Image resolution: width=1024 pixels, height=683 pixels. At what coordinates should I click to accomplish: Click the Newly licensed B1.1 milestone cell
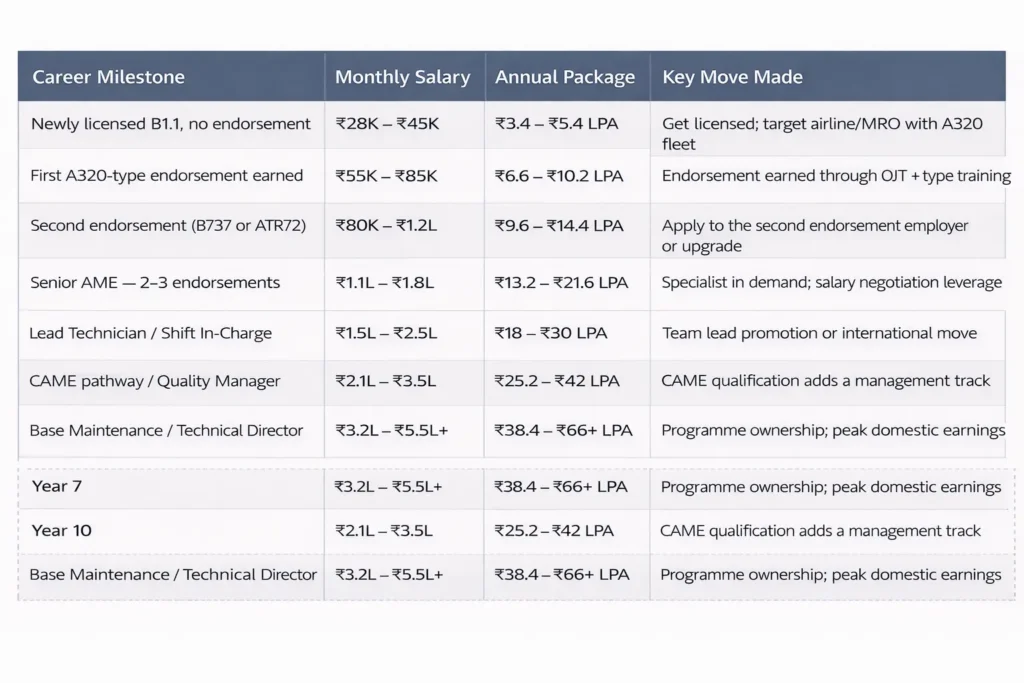point(171,124)
